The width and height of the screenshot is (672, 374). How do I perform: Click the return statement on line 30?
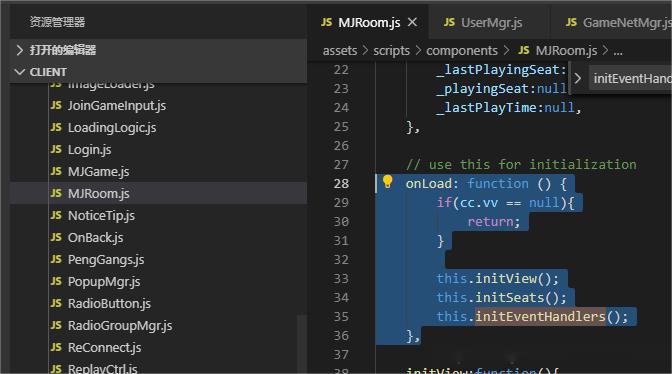click(494, 222)
